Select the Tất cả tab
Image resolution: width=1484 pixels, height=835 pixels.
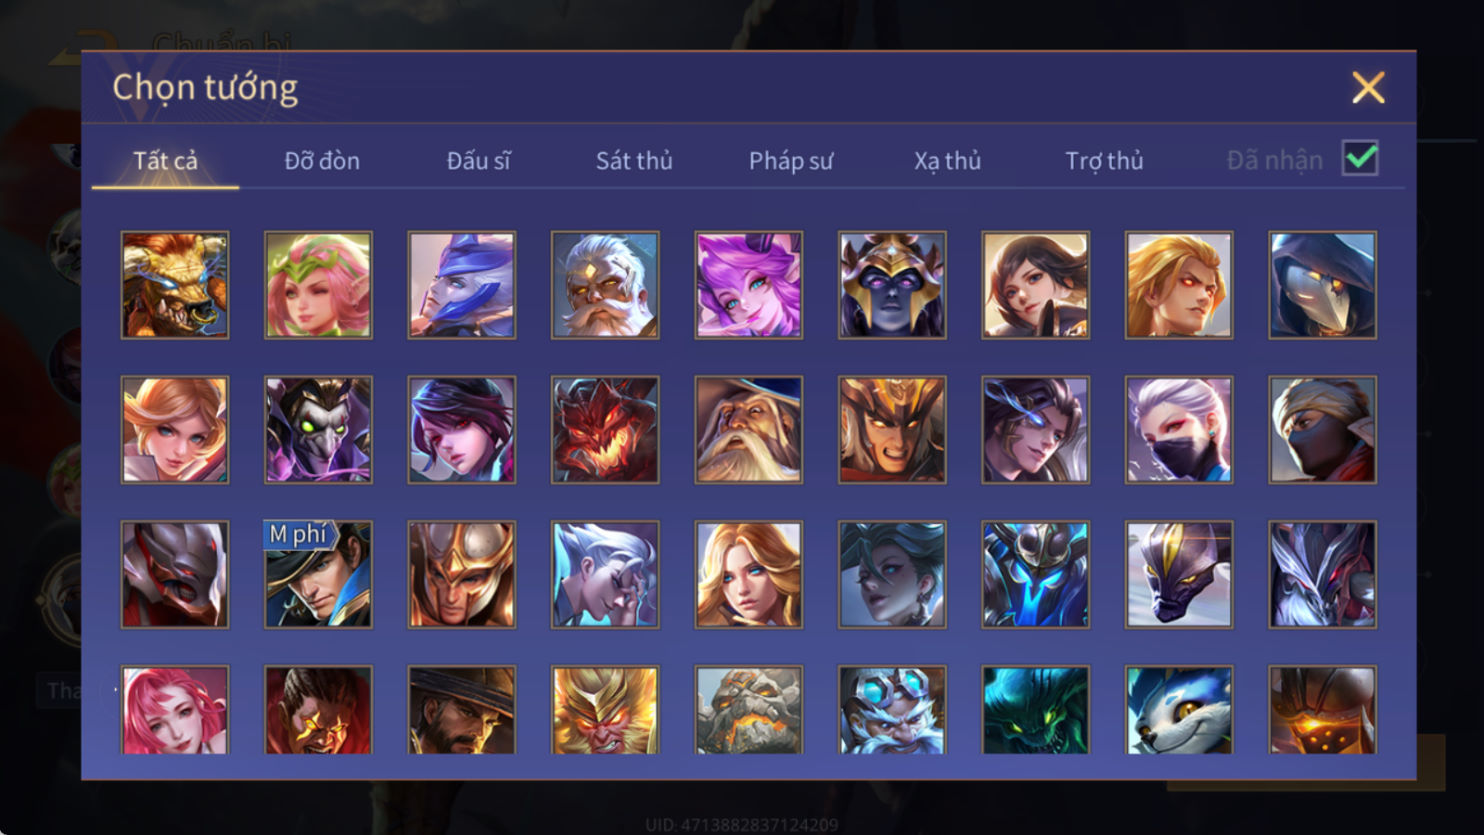coord(165,160)
